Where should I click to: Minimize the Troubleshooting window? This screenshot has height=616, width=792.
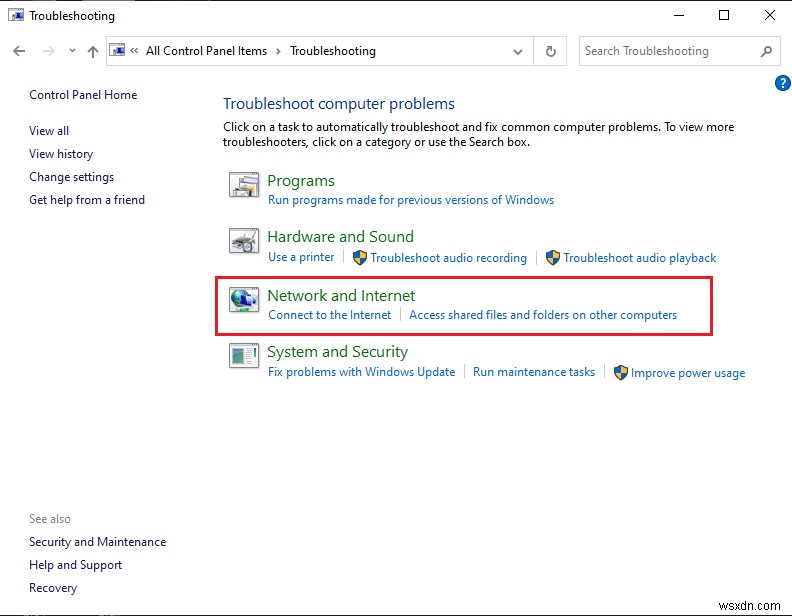click(x=679, y=15)
